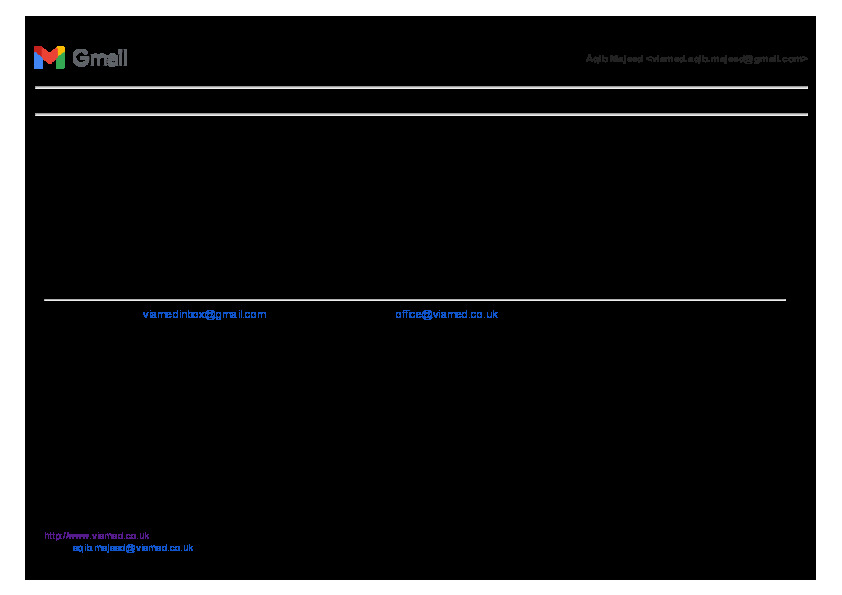Image resolution: width=842 pixels, height=595 pixels.
Task: Click the first horizontal rule below Gmail logo
Action: [x=420, y=88]
